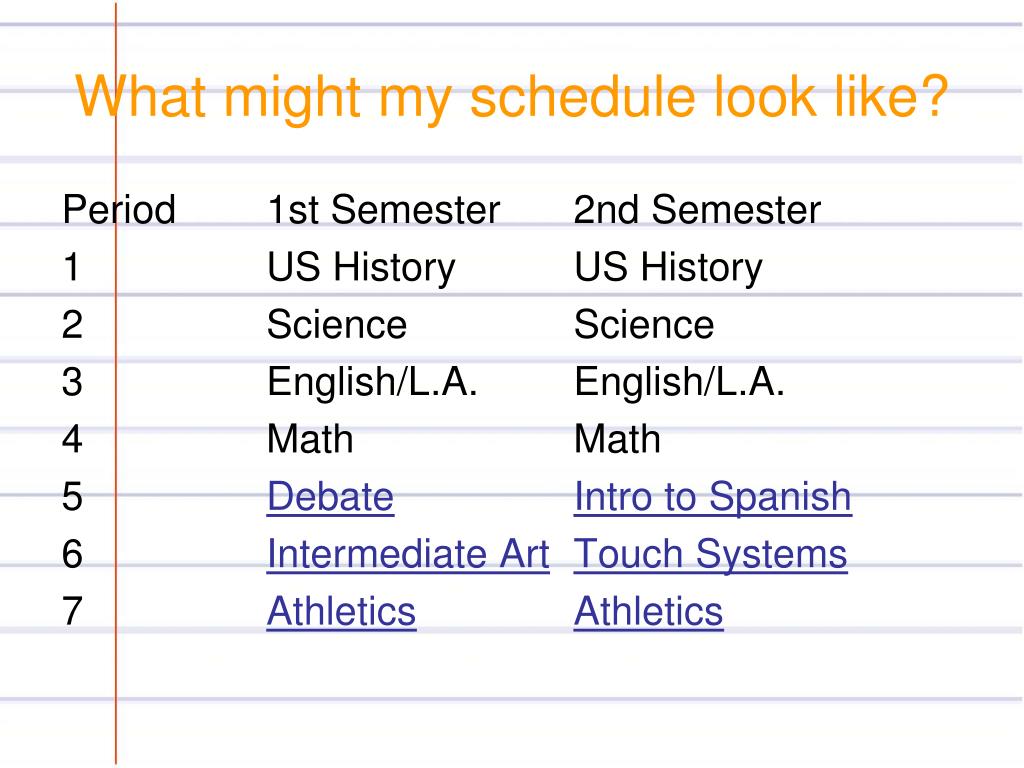Screen dimensions: 1024x768
Task: Click Science in 2nd Semester column
Action: 644,325
